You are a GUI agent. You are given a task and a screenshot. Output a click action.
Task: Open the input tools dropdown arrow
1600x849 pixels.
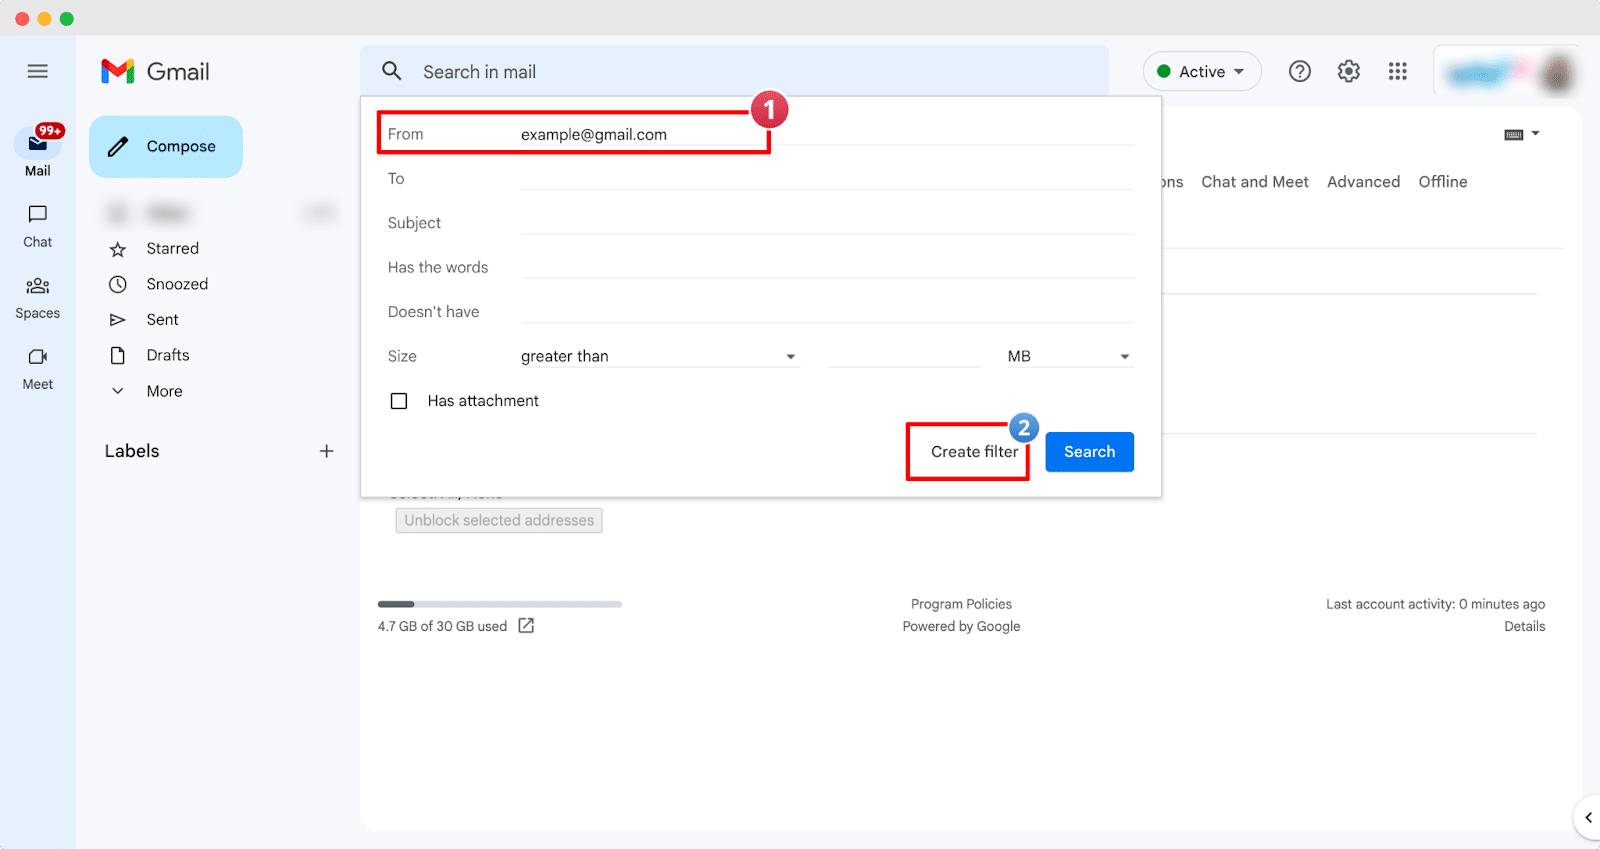pos(1536,133)
